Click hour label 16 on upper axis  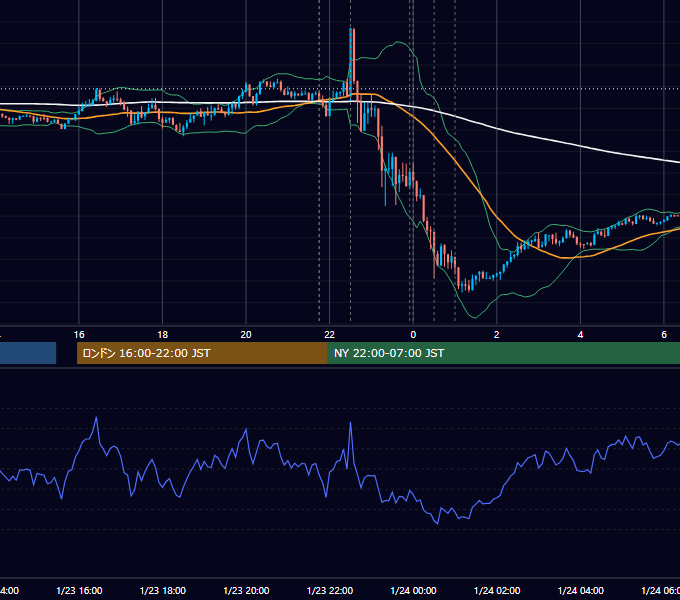click(79, 335)
